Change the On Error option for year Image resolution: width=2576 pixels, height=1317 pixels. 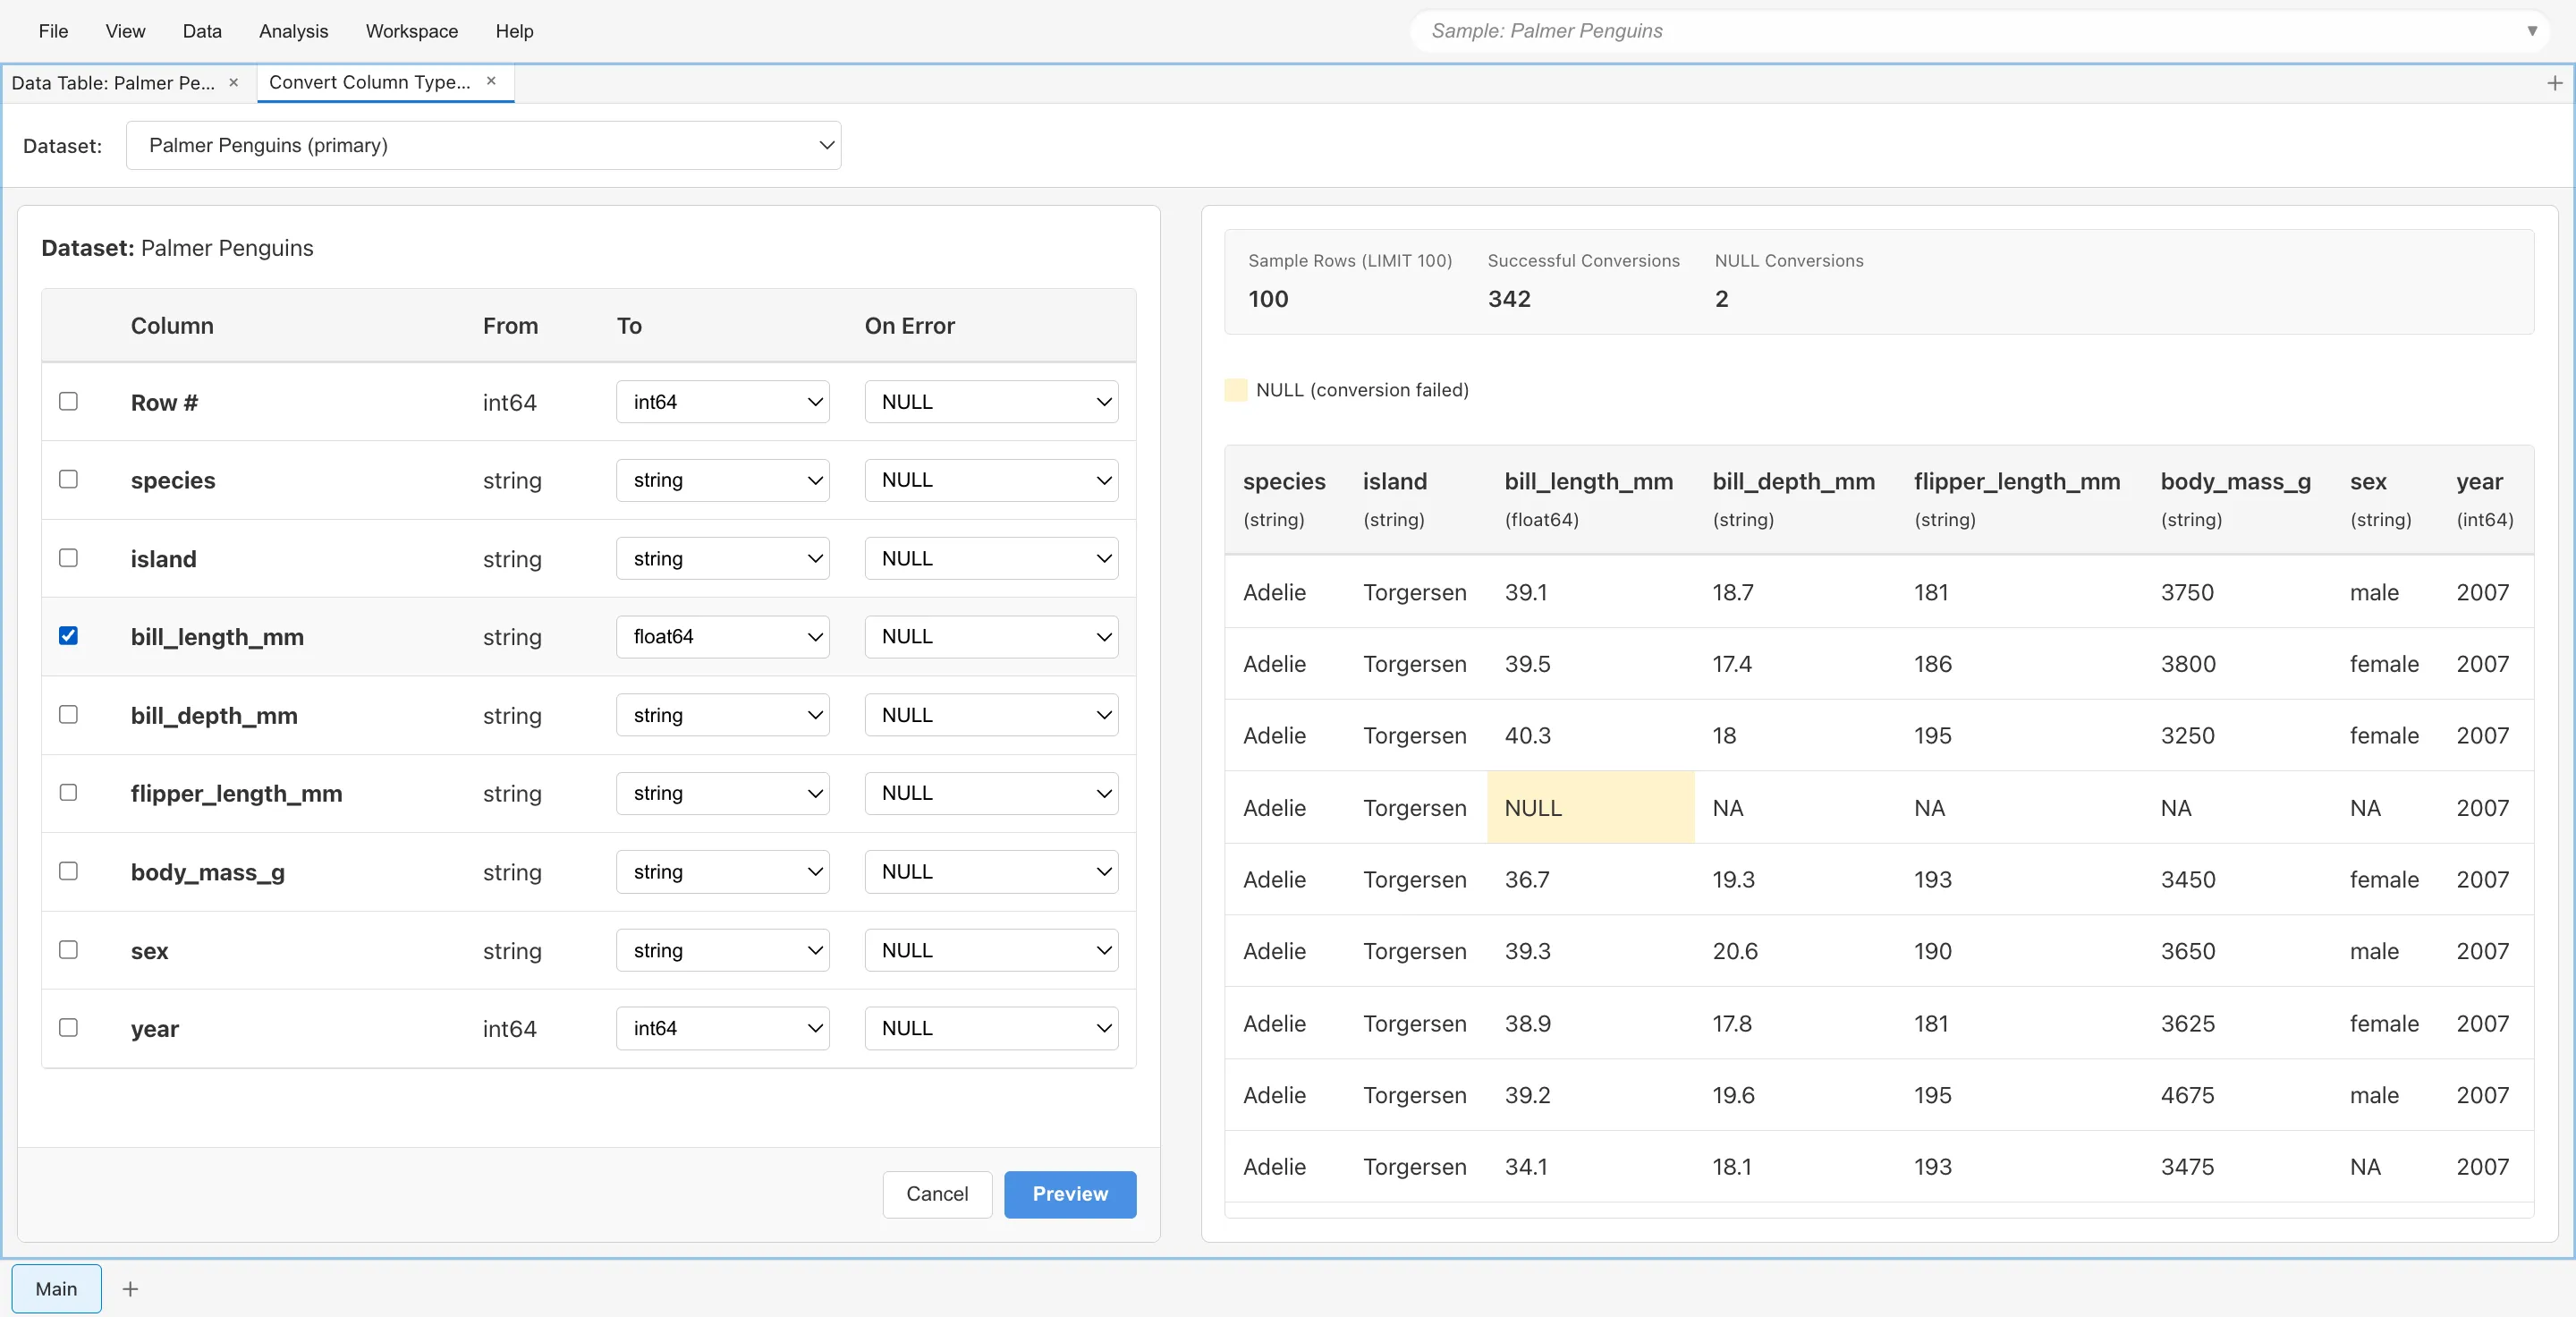tap(990, 1028)
